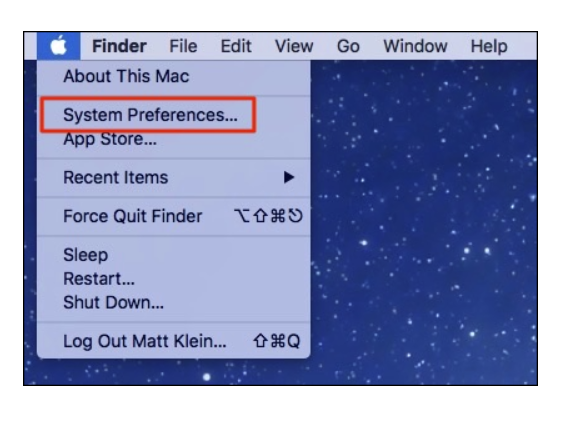The image size is (562, 422).
Task: Open the Go menu
Action: [x=348, y=46]
